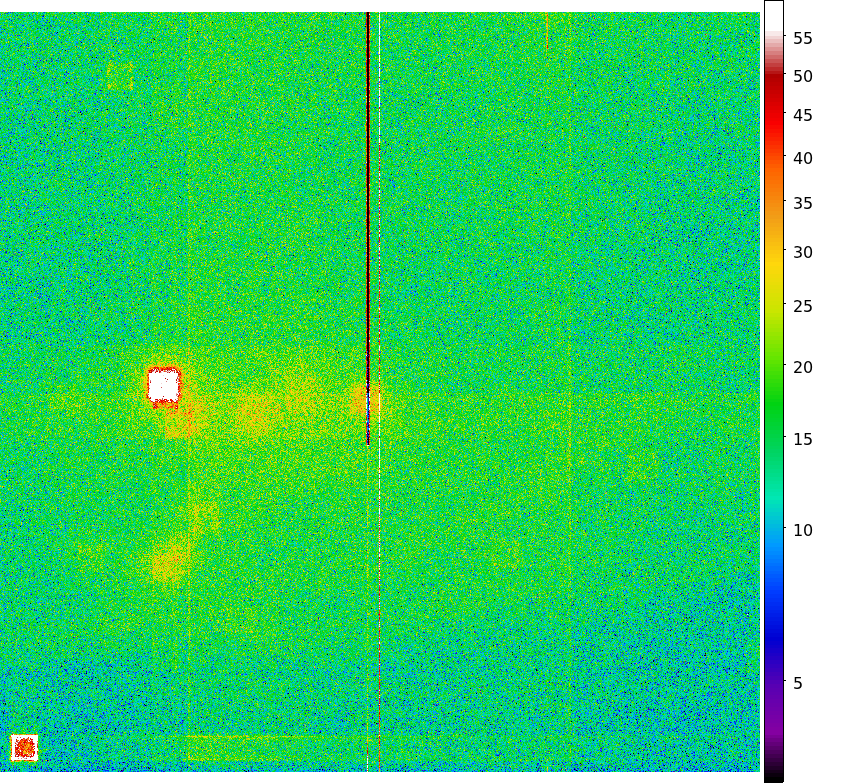Click the bottom end of the vertical red streak
This screenshot has height=783, width=868.
(x=368, y=440)
